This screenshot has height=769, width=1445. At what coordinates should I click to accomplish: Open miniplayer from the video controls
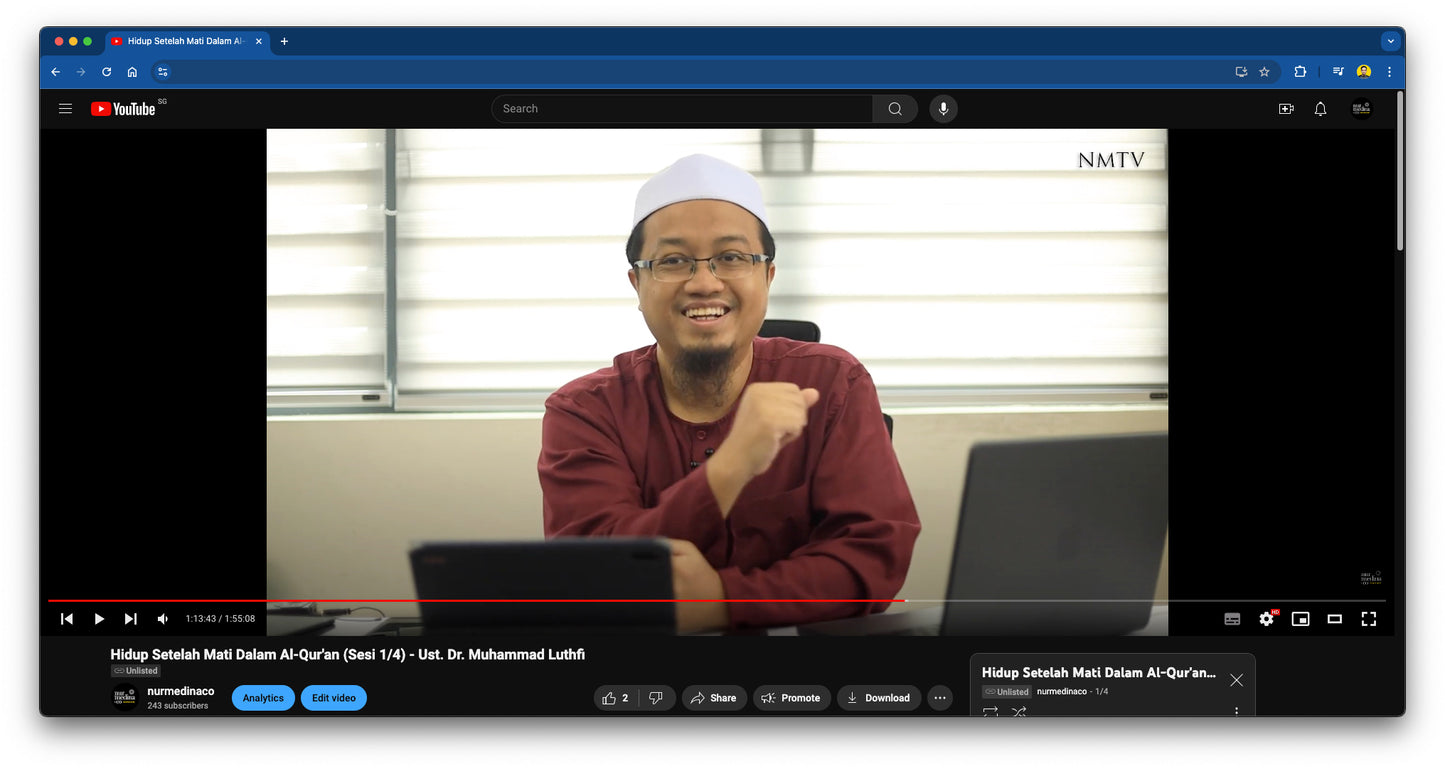[x=1300, y=619]
